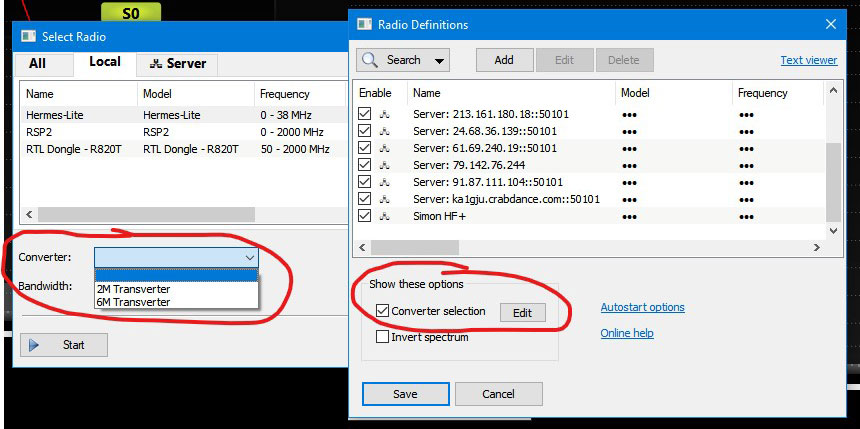The width and height of the screenshot is (860, 429).
Task: Click network icon beside Server 79.142.76.244
Action: [x=385, y=165]
